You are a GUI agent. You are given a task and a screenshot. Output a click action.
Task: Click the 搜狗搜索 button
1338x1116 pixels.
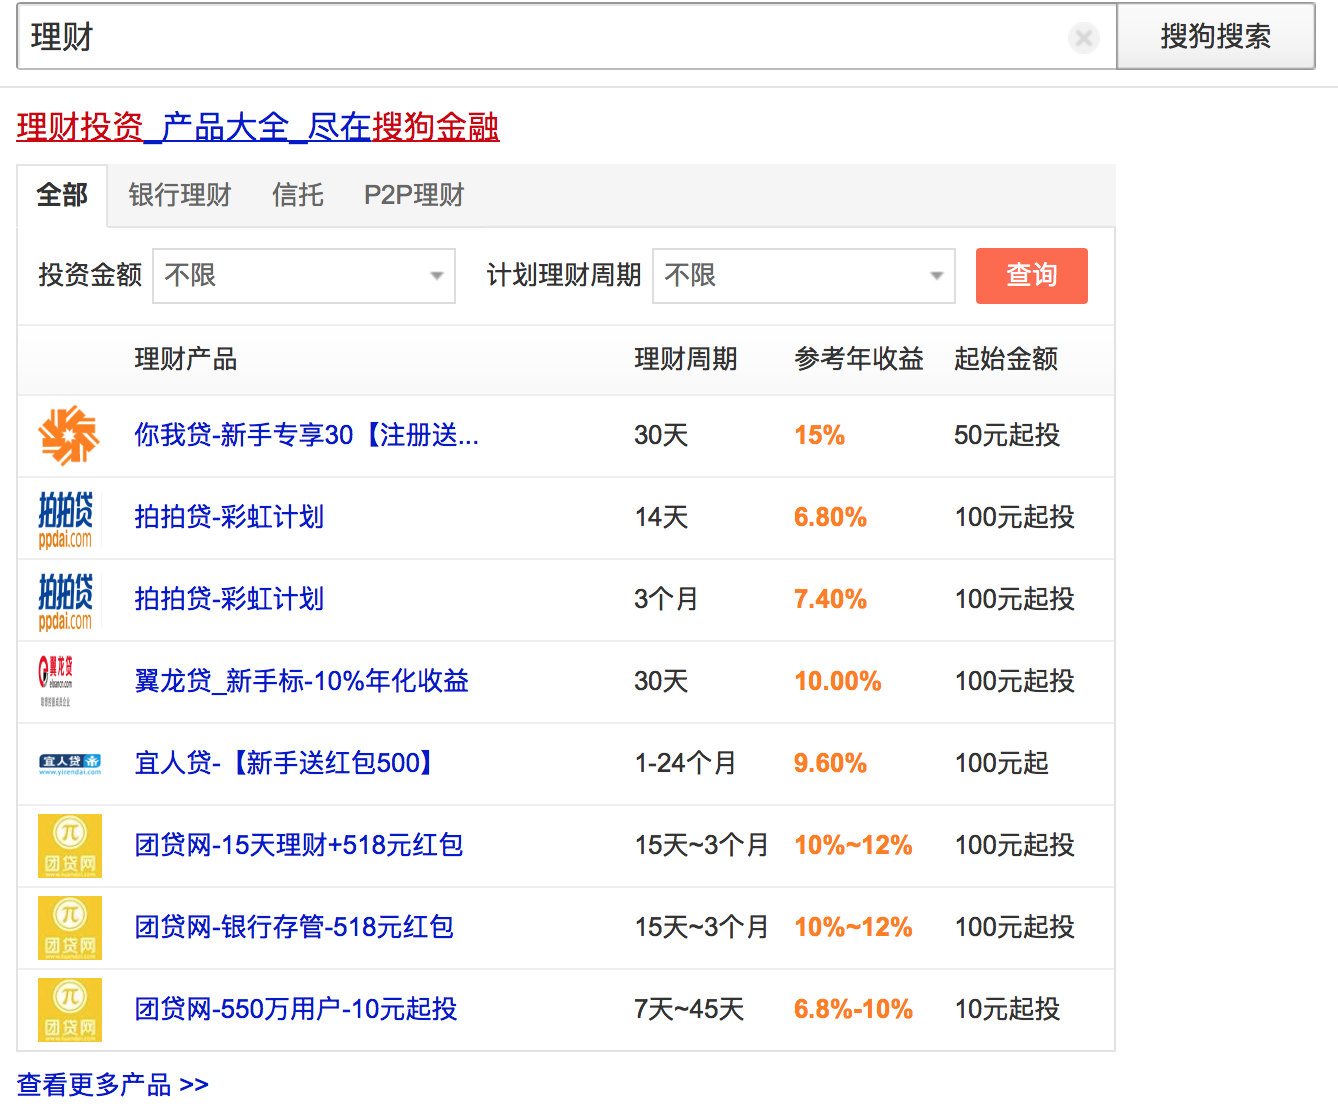1216,37
